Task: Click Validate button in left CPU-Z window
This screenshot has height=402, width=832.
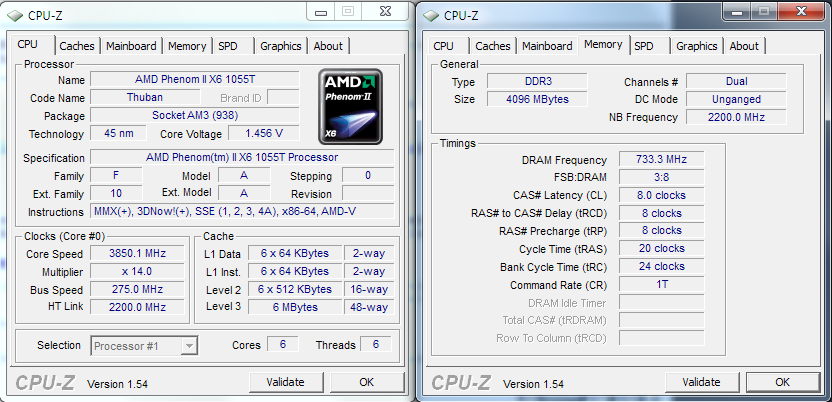Action: point(285,382)
